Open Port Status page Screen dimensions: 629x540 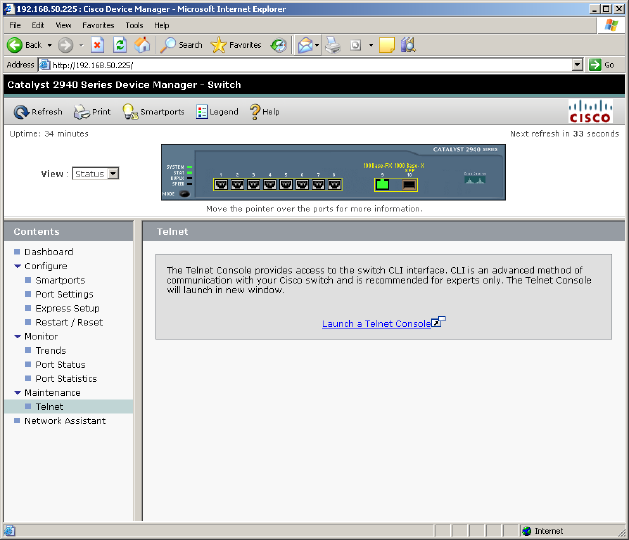60,365
